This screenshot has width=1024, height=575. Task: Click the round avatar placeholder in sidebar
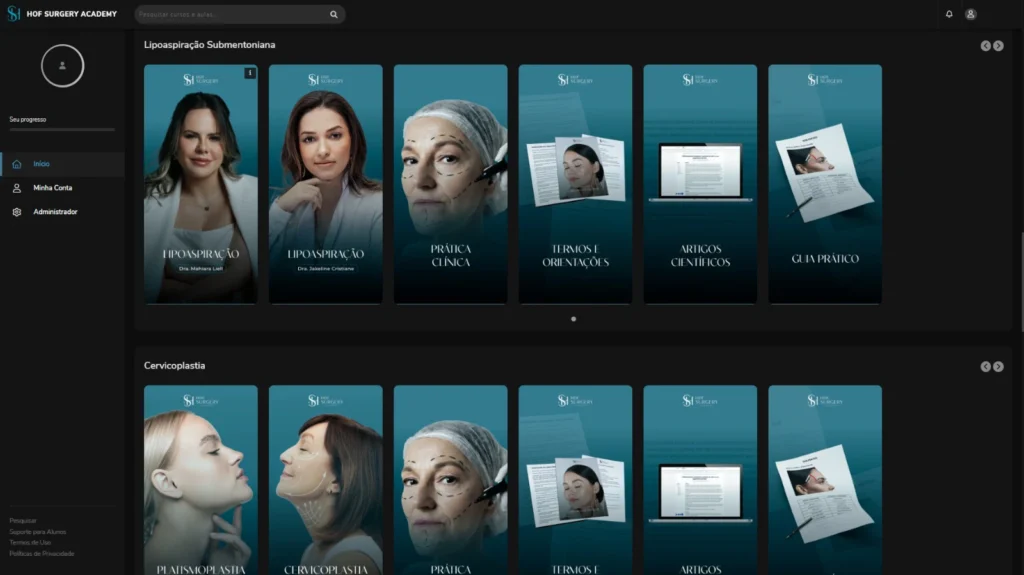(62, 65)
